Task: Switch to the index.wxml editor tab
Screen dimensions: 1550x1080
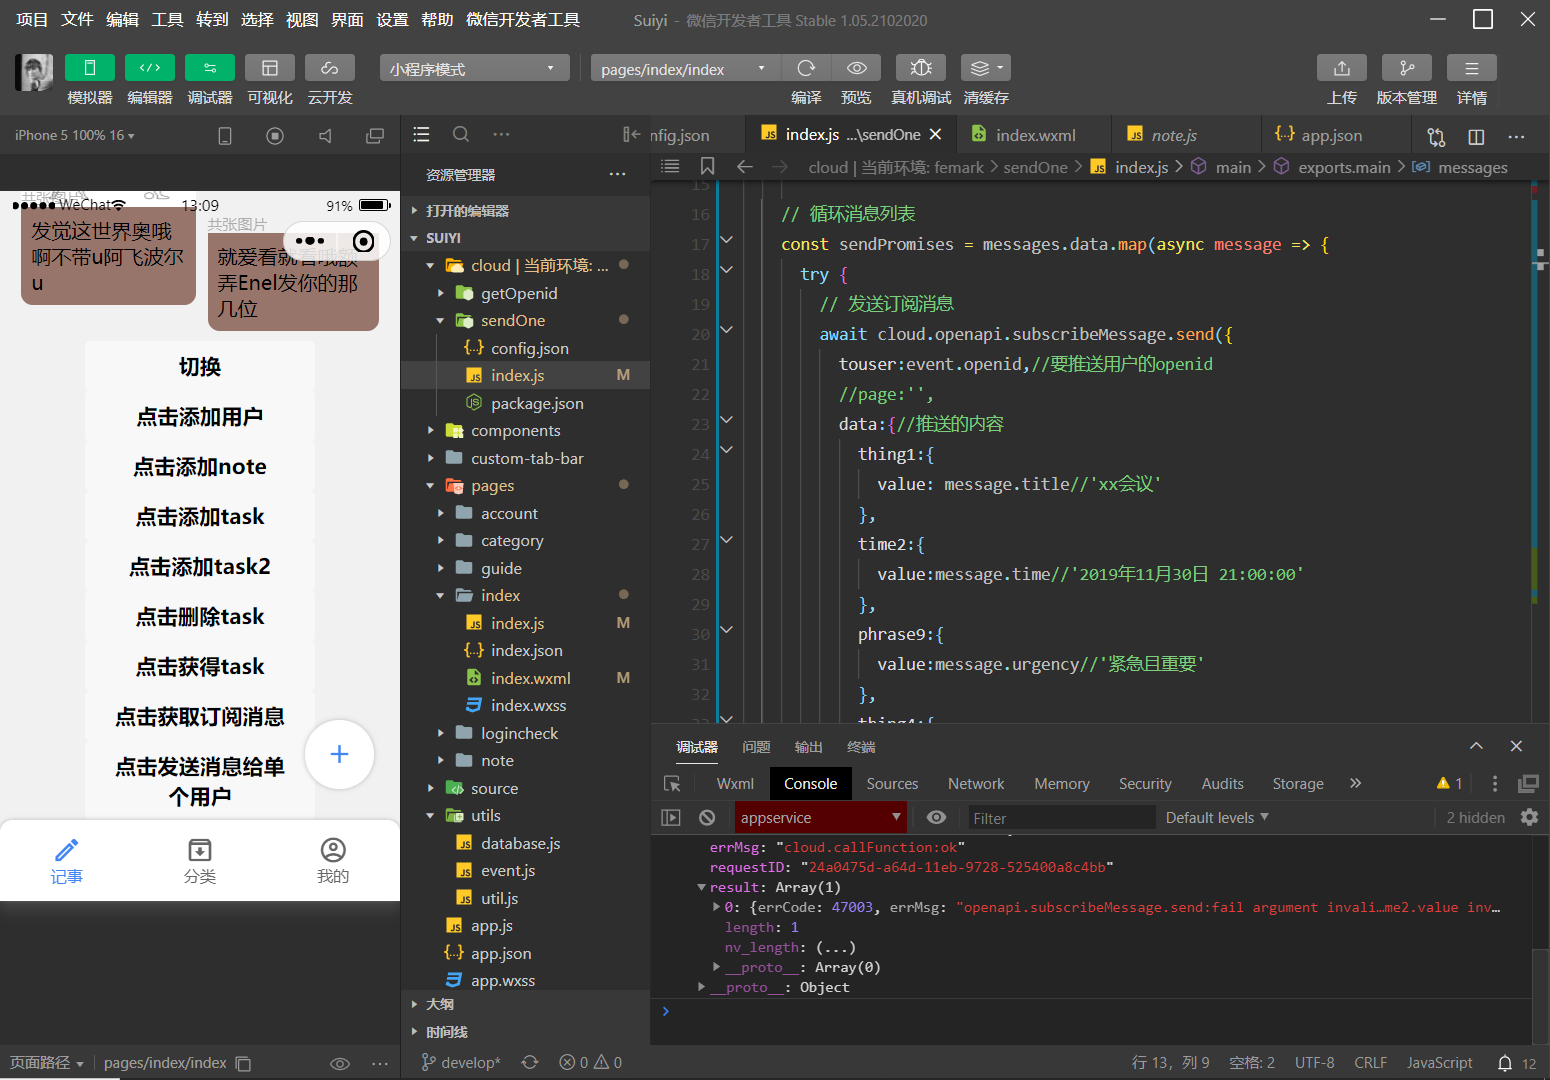Action: (1034, 135)
